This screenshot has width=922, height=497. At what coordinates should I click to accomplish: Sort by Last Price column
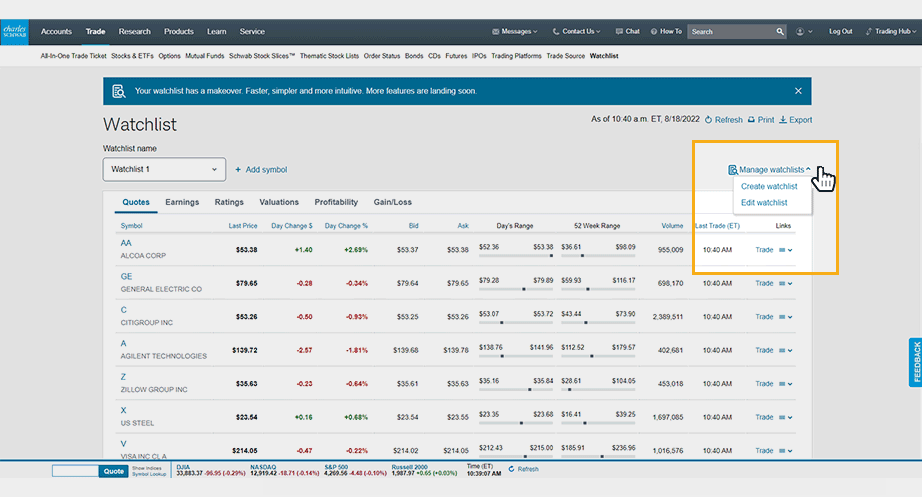(x=243, y=226)
